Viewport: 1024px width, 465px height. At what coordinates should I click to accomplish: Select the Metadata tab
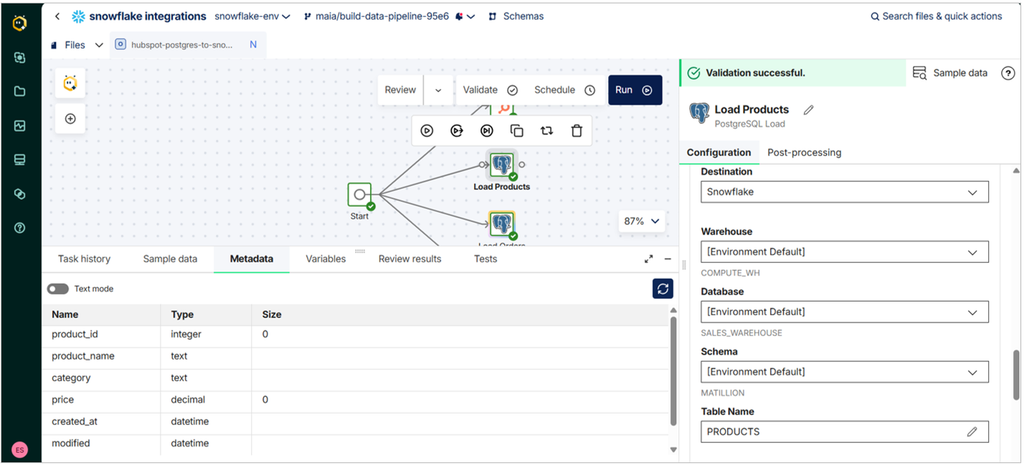point(251,259)
